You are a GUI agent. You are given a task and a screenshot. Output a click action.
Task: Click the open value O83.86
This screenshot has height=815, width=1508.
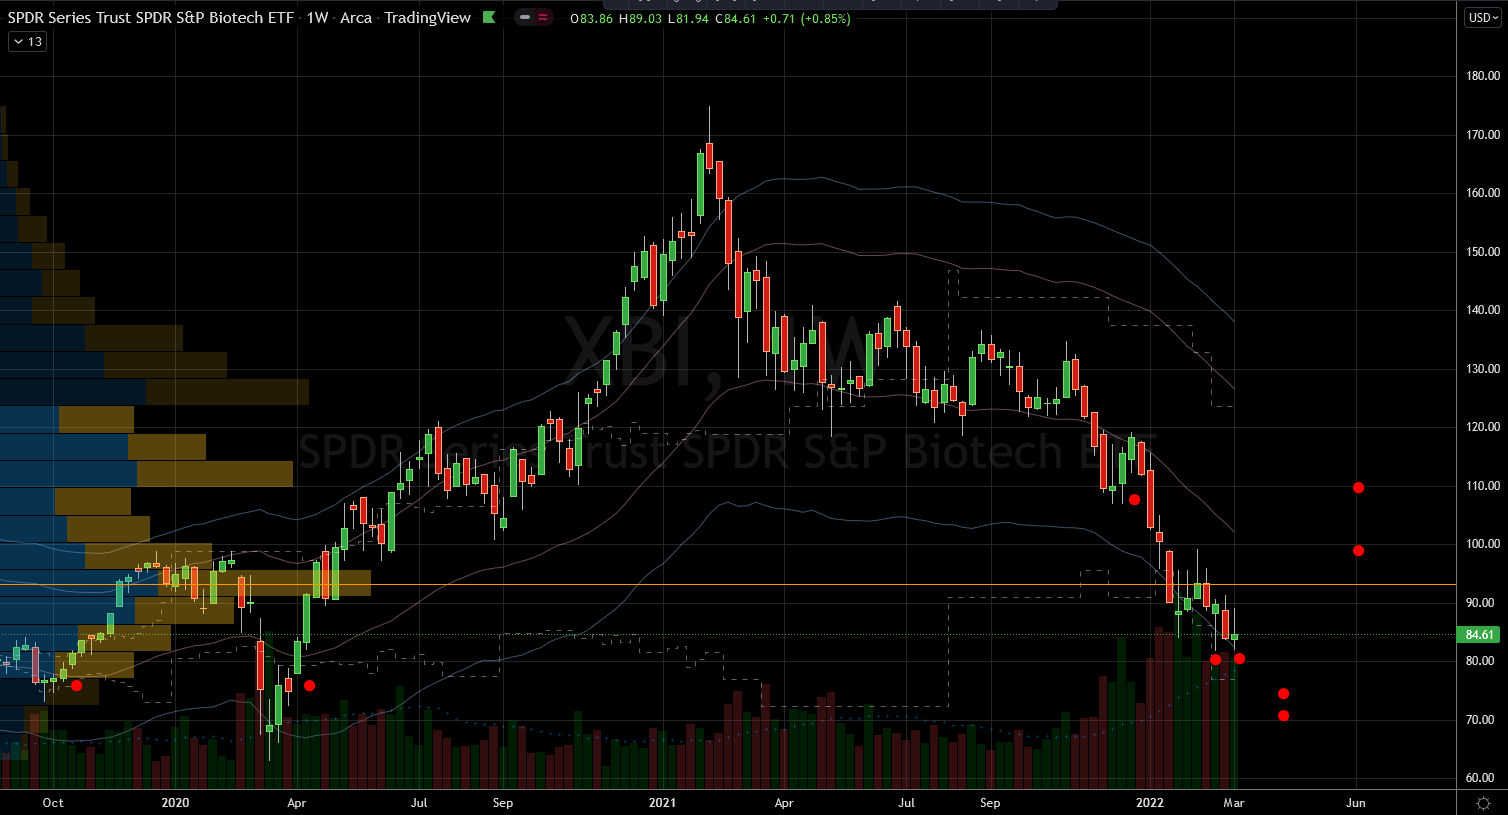590,19
